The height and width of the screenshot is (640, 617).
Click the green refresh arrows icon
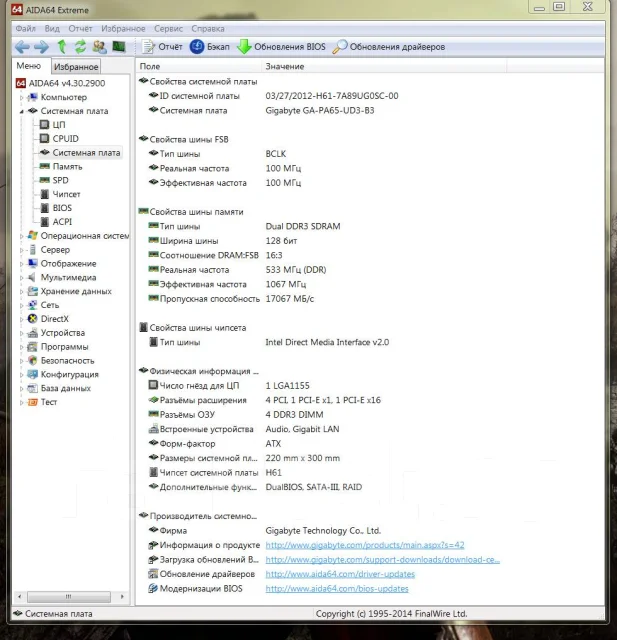(80, 47)
